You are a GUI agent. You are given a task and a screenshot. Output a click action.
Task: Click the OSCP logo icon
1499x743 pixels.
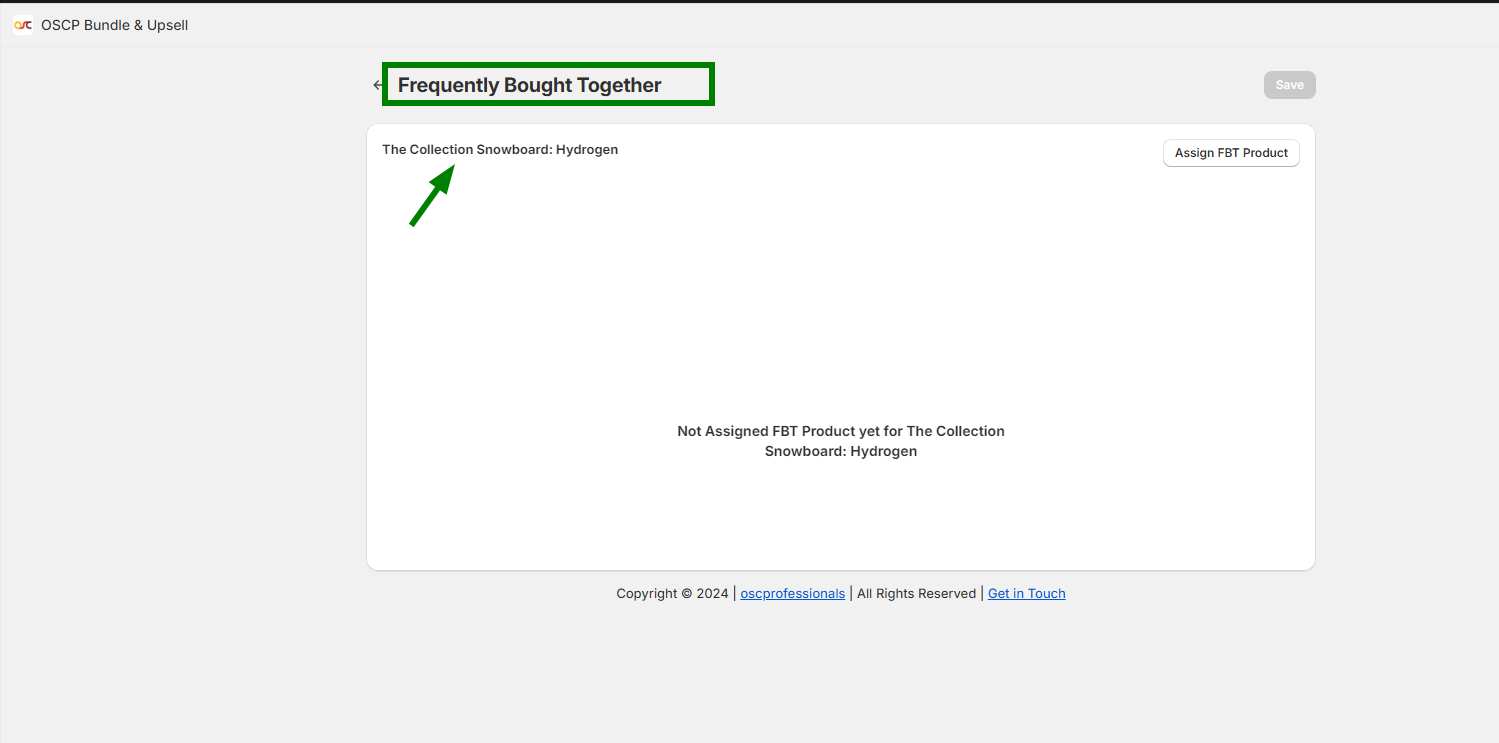(22, 25)
